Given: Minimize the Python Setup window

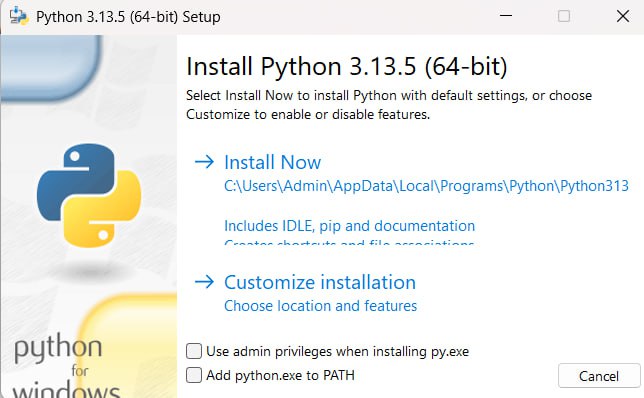Looking at the screenshot, I should point(506,16).
